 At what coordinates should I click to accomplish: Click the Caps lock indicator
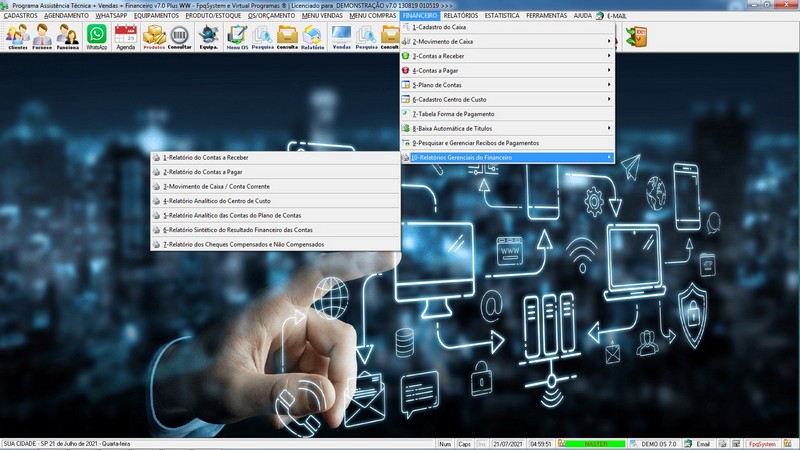point(464,444)
